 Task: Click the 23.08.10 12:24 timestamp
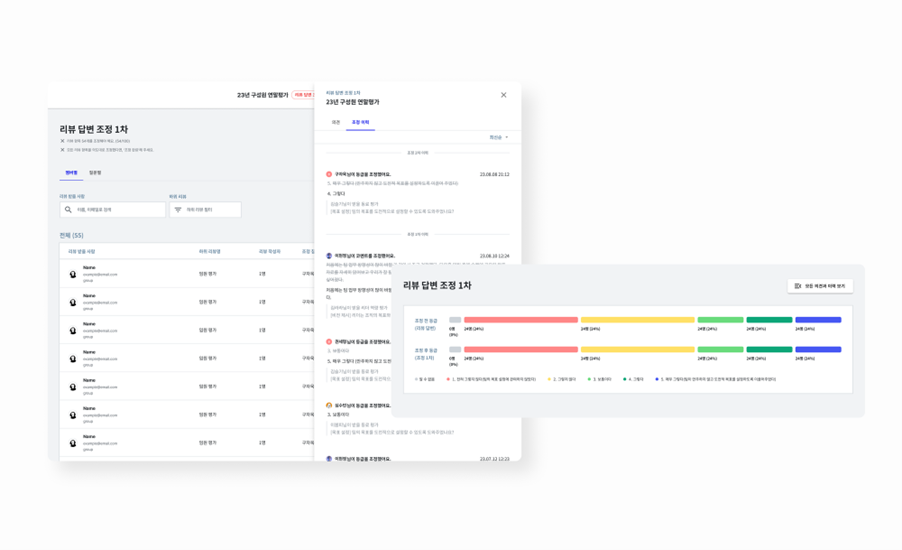(494, 255)
